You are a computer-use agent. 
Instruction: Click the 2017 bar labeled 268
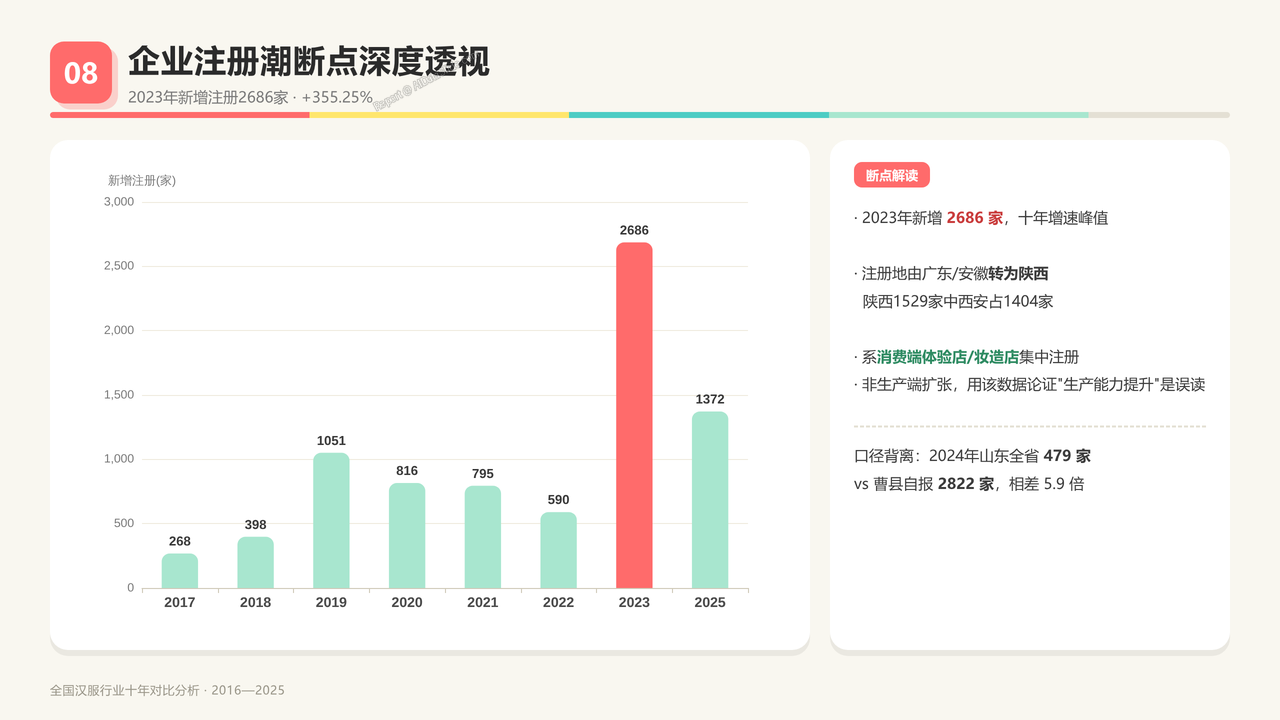click(180, 571)
